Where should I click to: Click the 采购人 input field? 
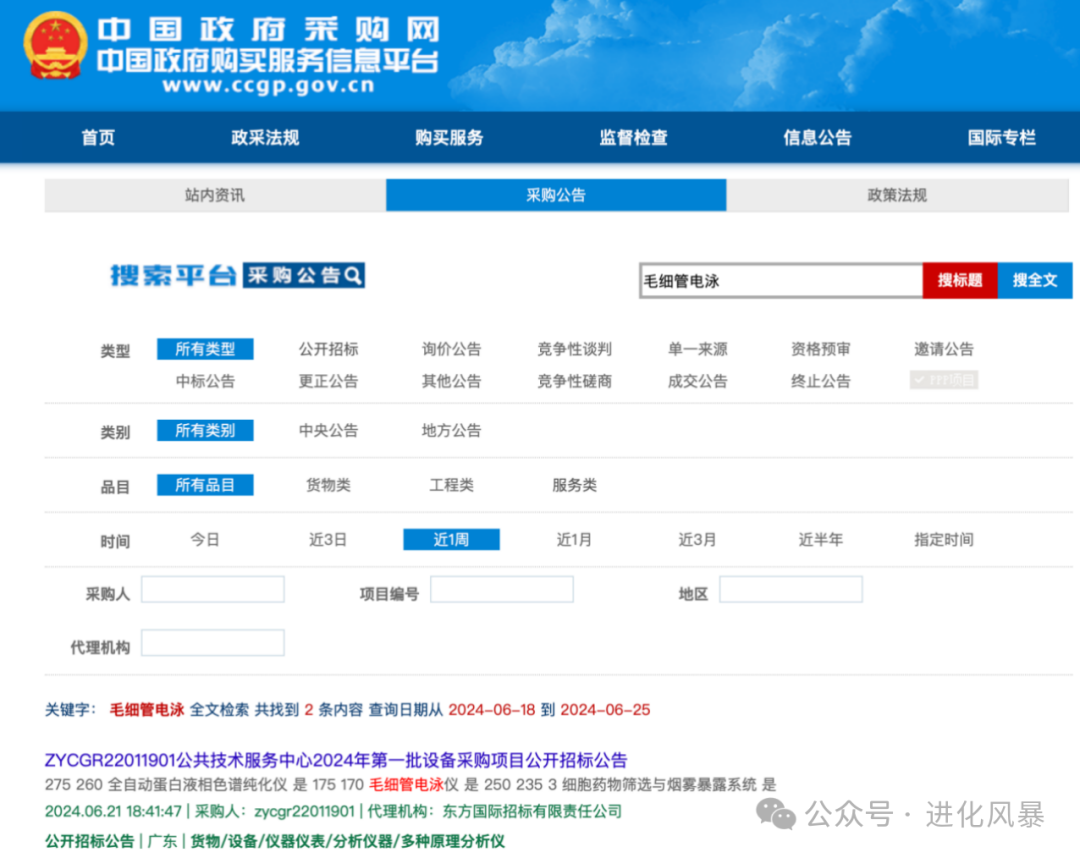(x=213, y=589)
